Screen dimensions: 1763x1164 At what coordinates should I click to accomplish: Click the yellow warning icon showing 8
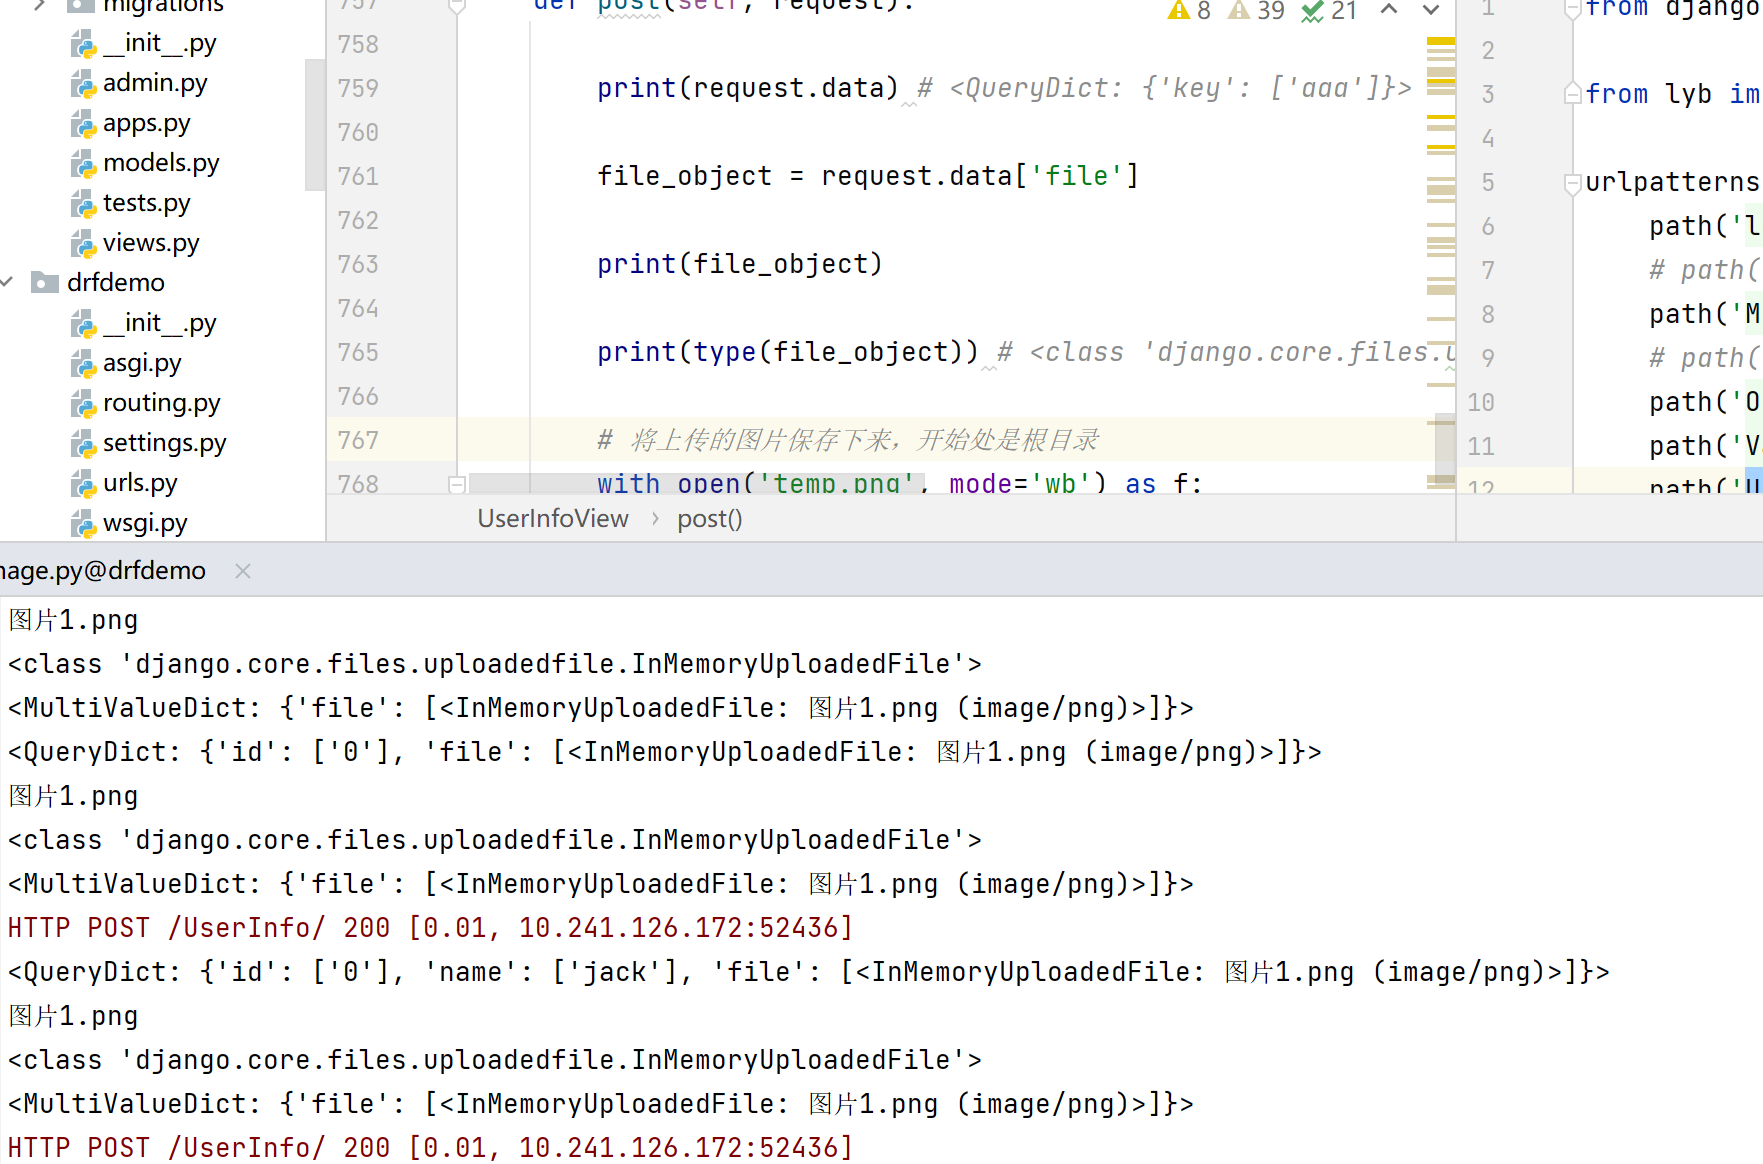pos(1179,11)
